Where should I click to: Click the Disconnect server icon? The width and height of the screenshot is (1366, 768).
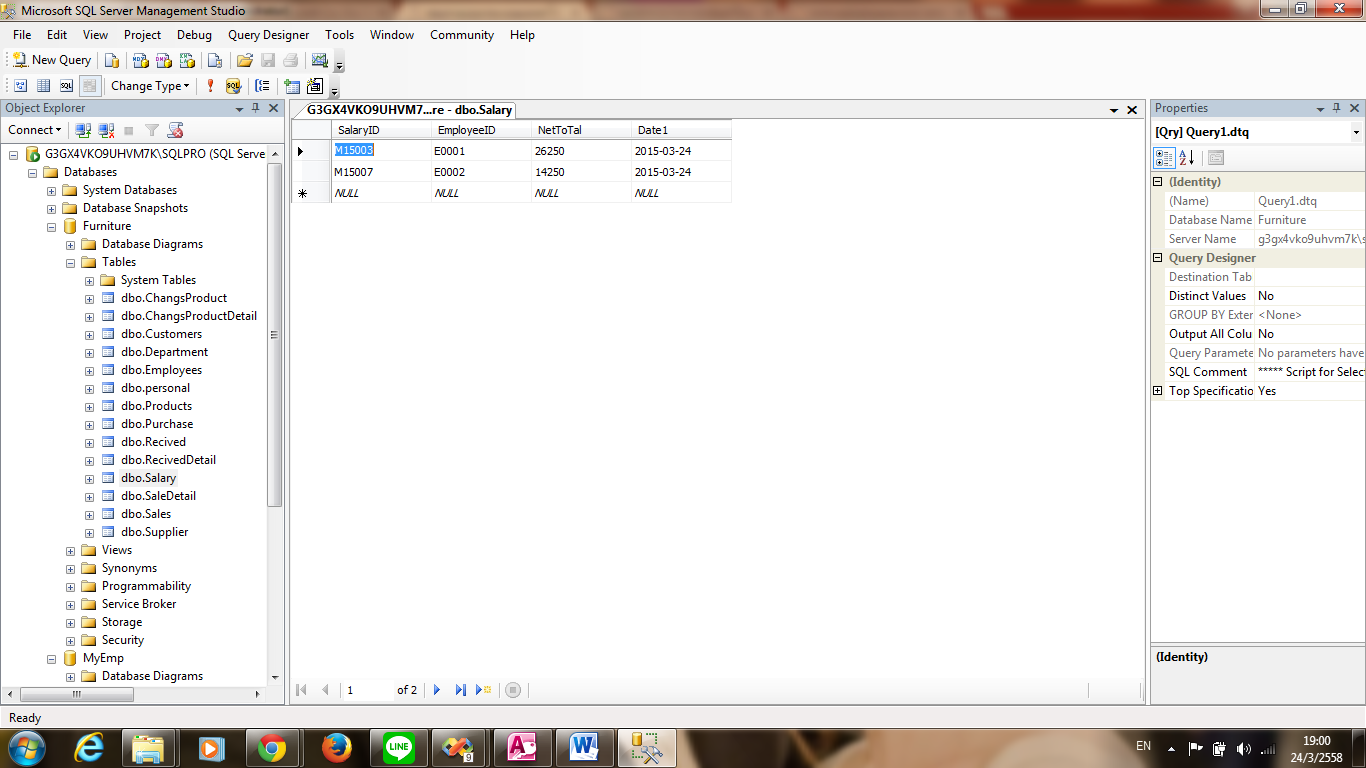pos(106,130)
